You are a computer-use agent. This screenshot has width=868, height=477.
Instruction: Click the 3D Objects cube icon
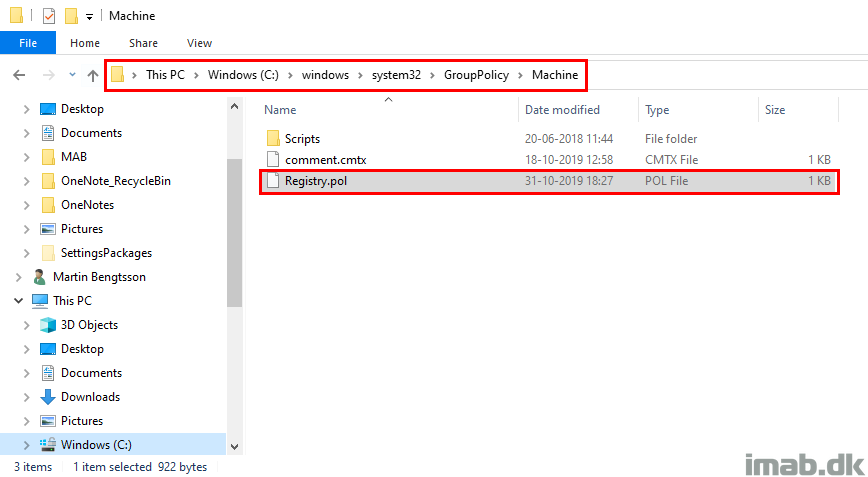coord(48,325)
